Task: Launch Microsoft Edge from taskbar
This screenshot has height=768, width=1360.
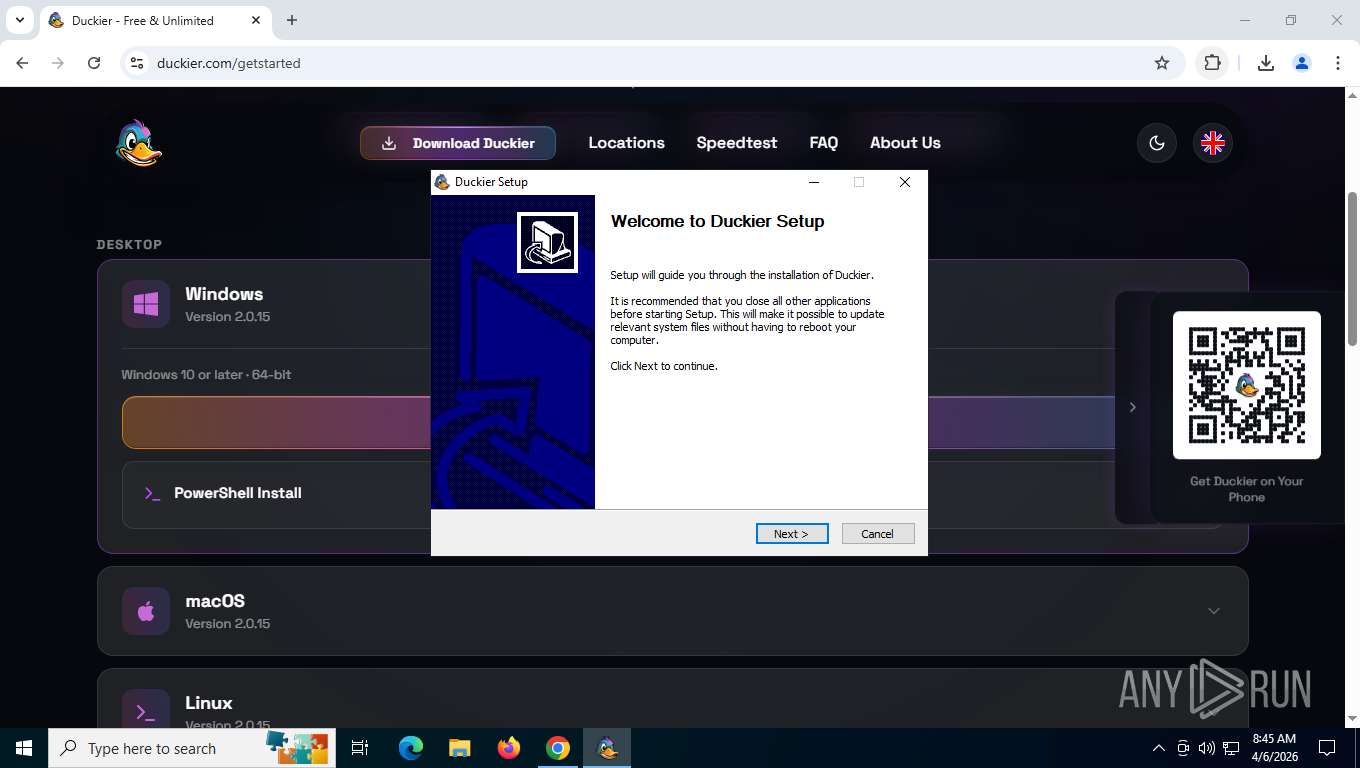Action: click(411, 748)
